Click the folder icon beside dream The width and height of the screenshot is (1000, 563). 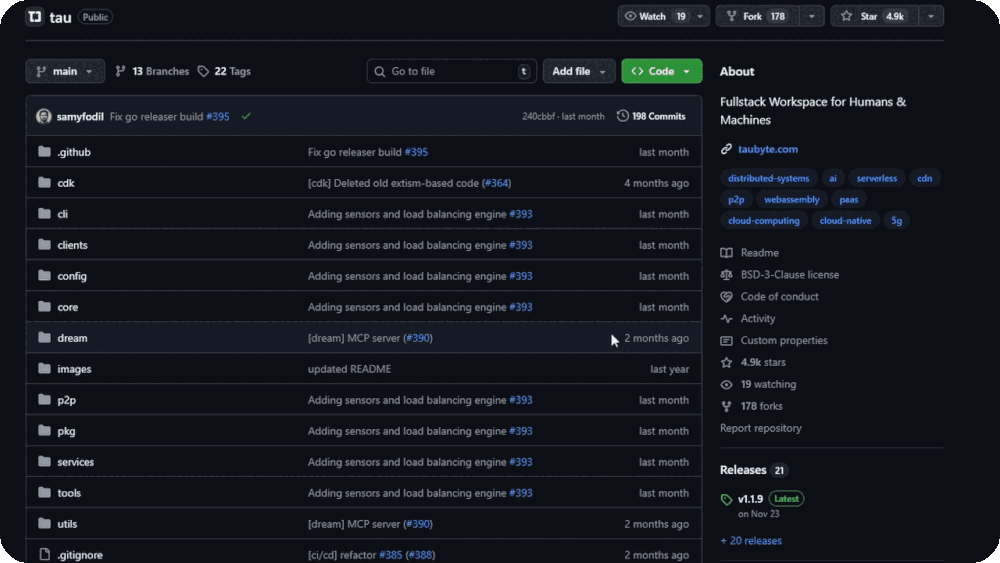44,337
